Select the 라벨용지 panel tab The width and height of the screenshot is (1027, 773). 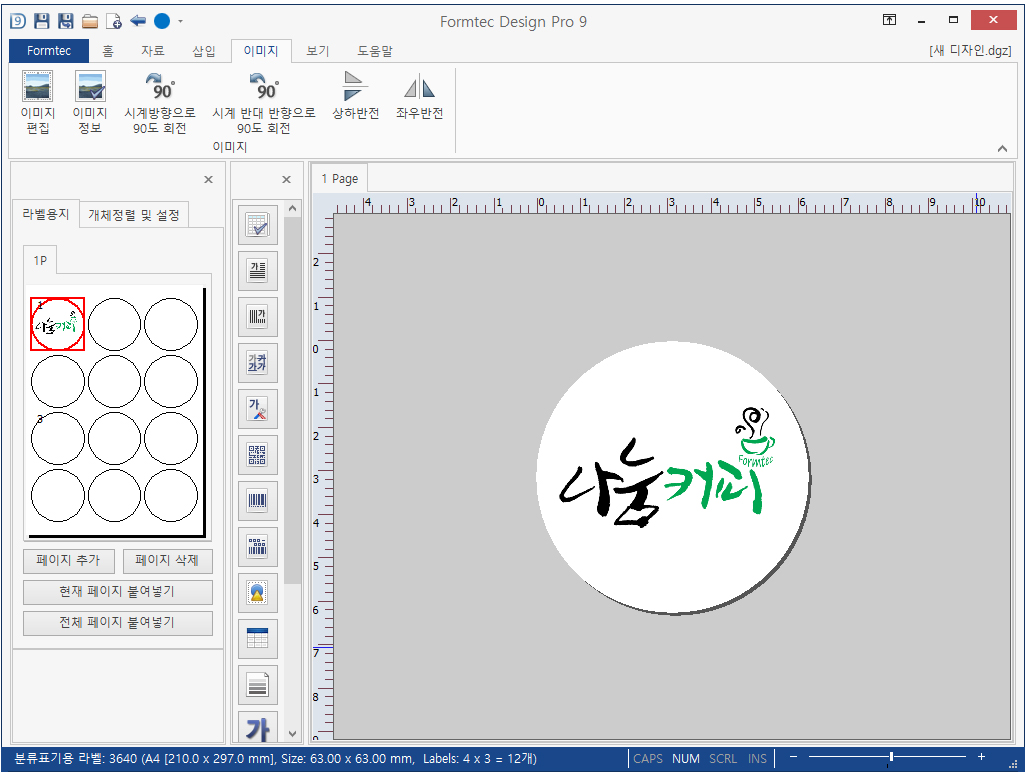tap(46, 214)
